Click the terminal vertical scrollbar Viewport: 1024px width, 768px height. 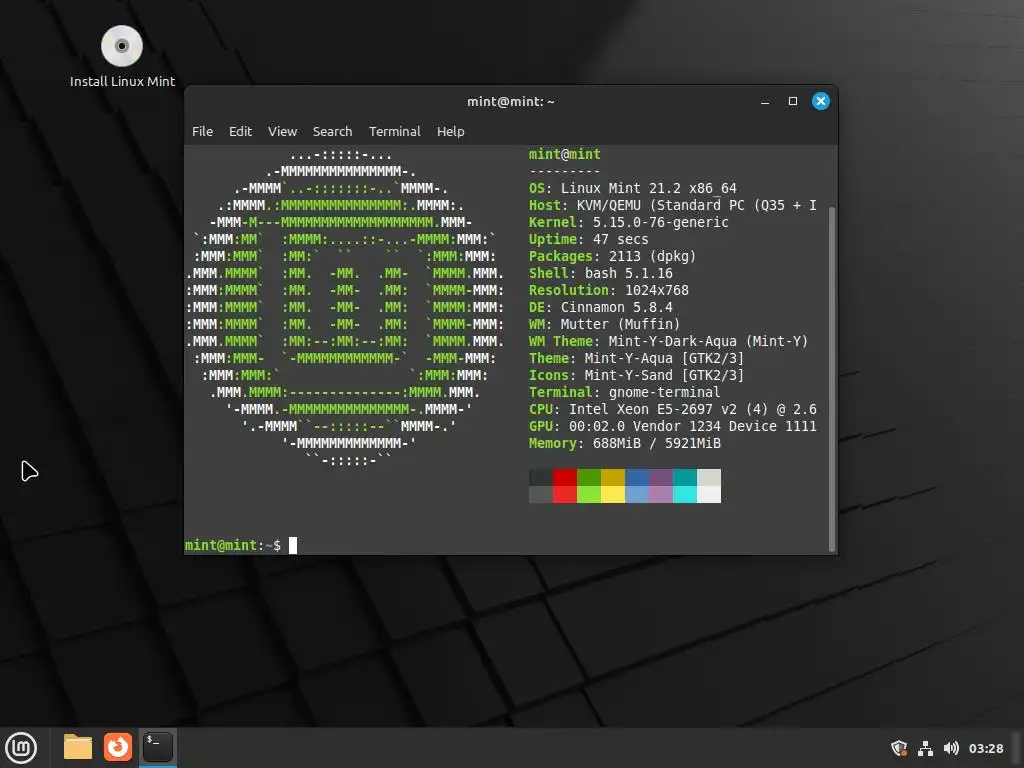[832, 379]
